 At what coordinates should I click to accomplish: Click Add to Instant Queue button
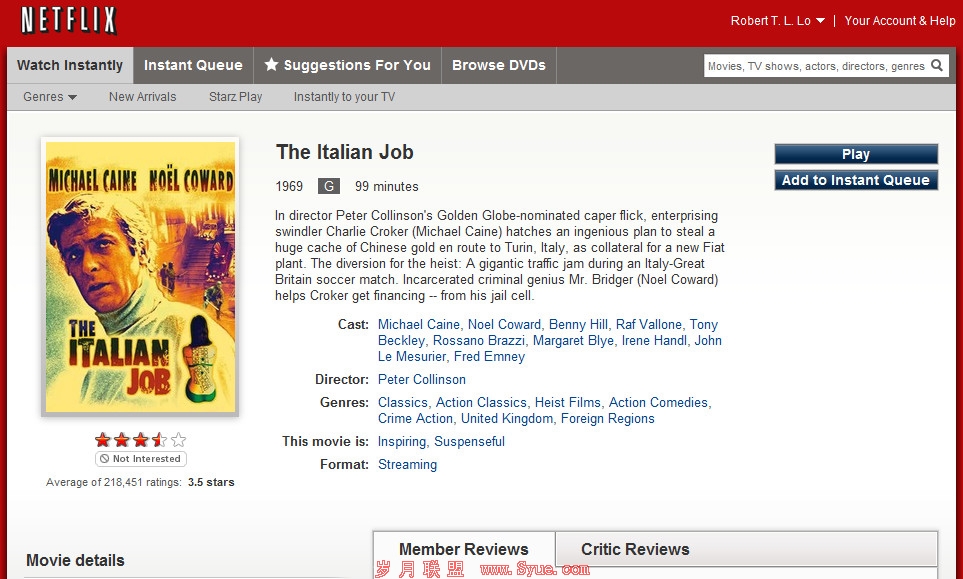pyautogui.click(x=856, y=180)
